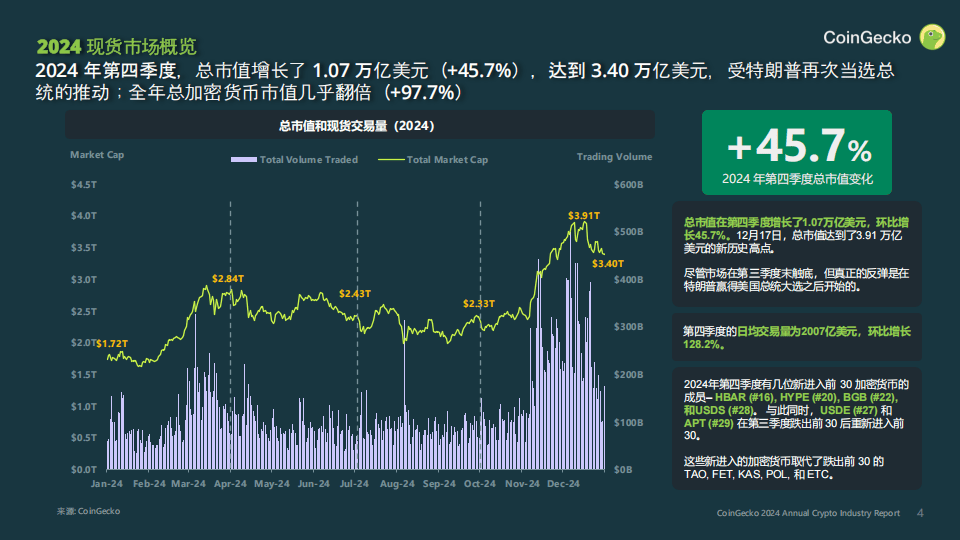Click the 'APT (#29)' highlighted text
Image resolution: width=960 pixels, height=540 pixels.
point(708,423)
